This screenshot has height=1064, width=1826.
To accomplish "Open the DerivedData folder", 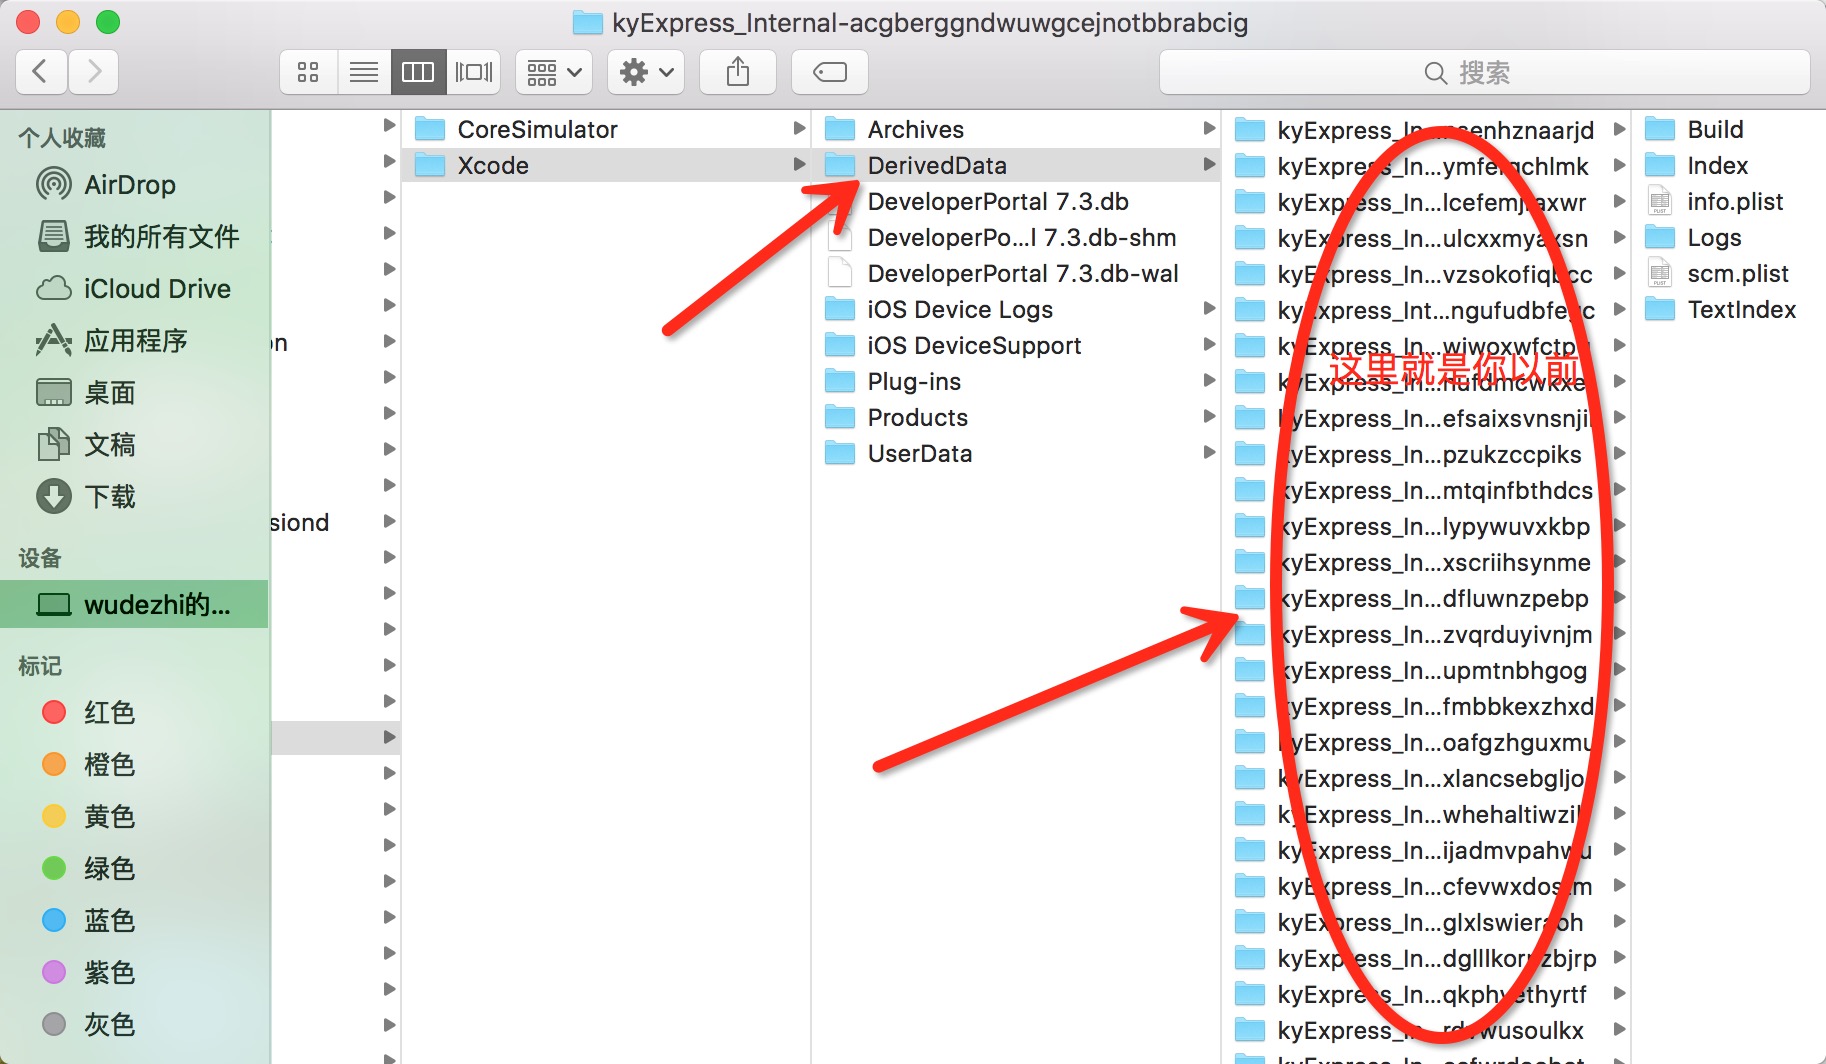I will click(1016, 165).
